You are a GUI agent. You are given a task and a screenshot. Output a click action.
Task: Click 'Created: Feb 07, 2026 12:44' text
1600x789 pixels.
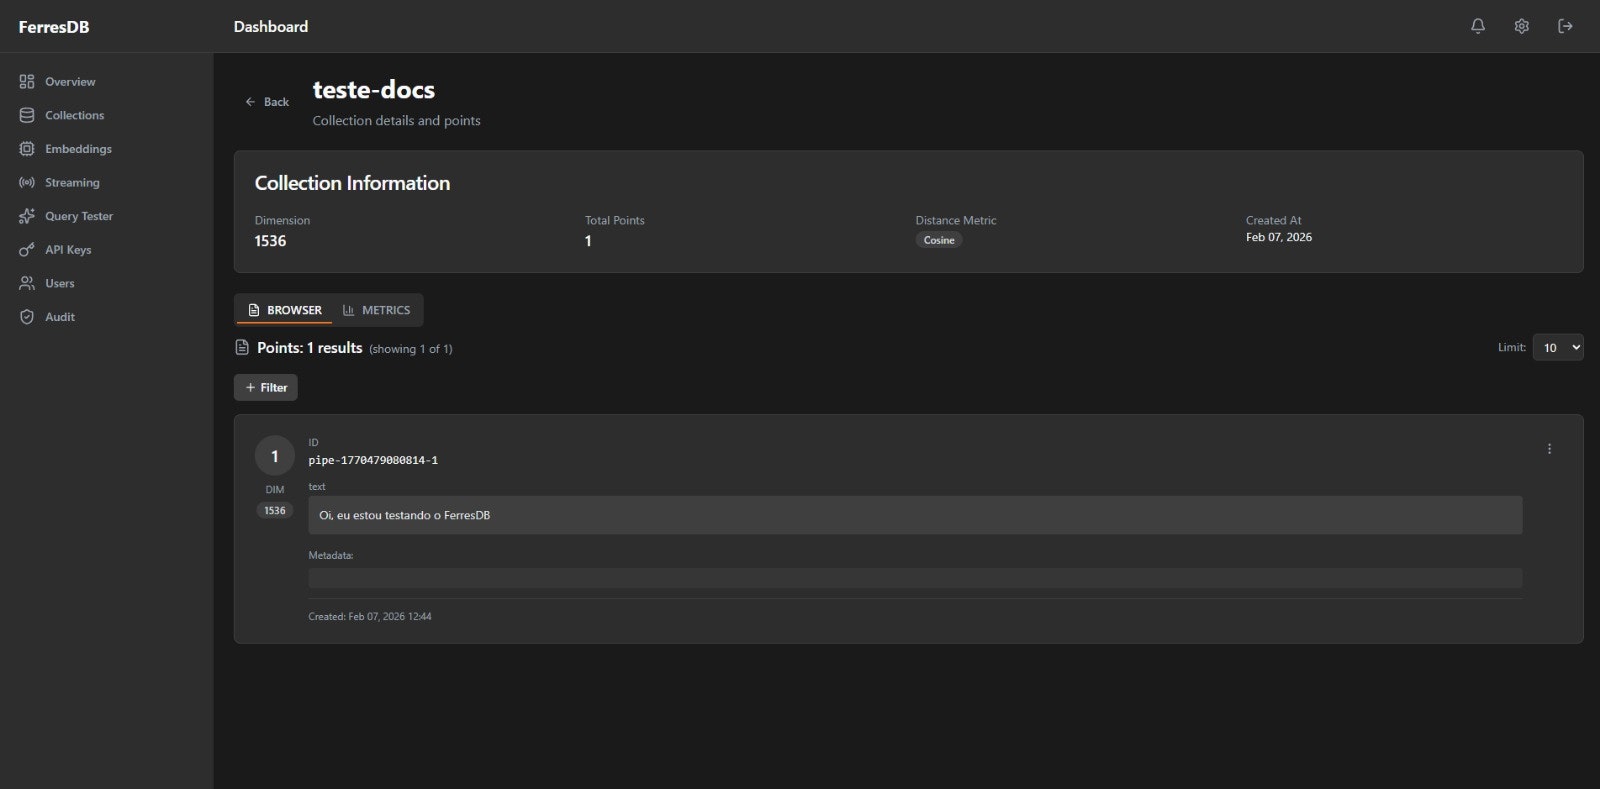(370, 616)
